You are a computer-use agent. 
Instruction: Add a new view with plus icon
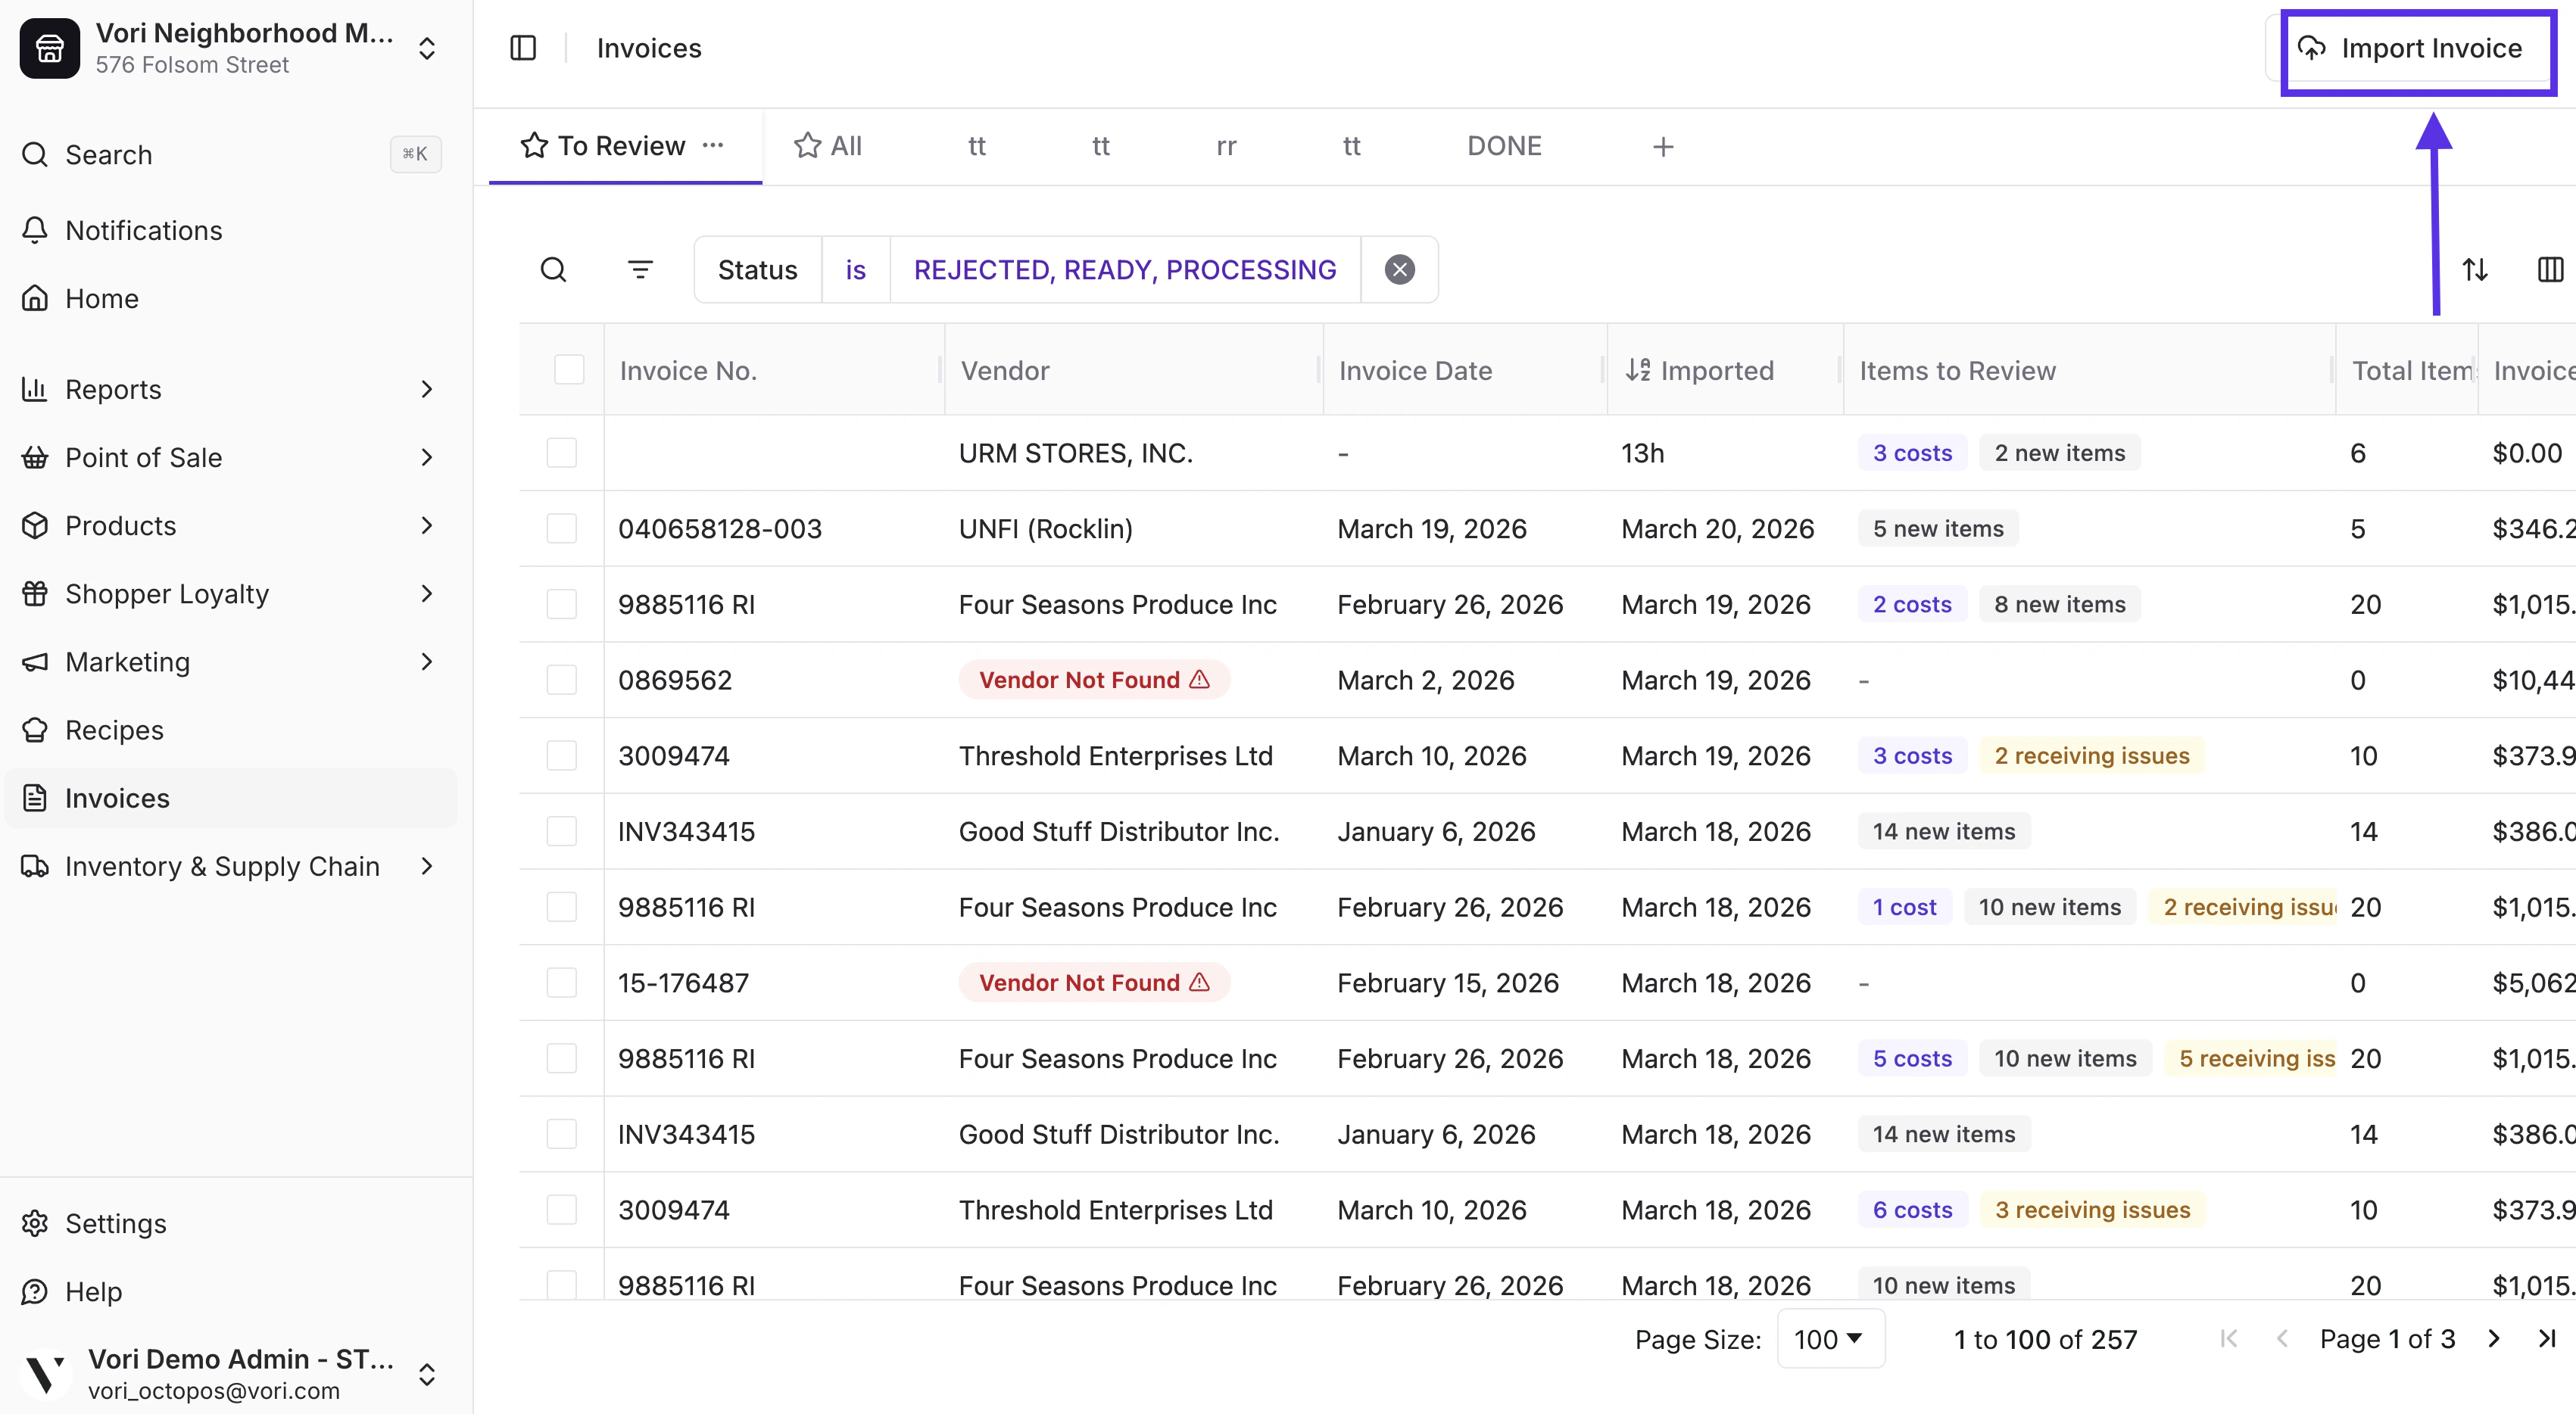point(1662,147)
